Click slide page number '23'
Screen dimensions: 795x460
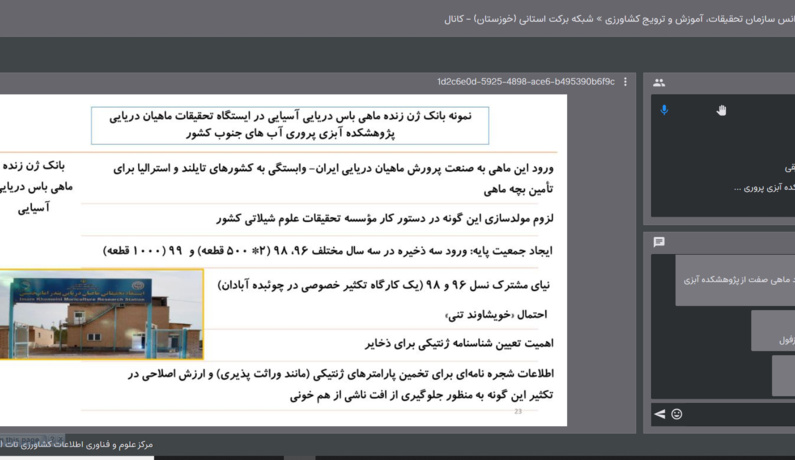[518, 411]
